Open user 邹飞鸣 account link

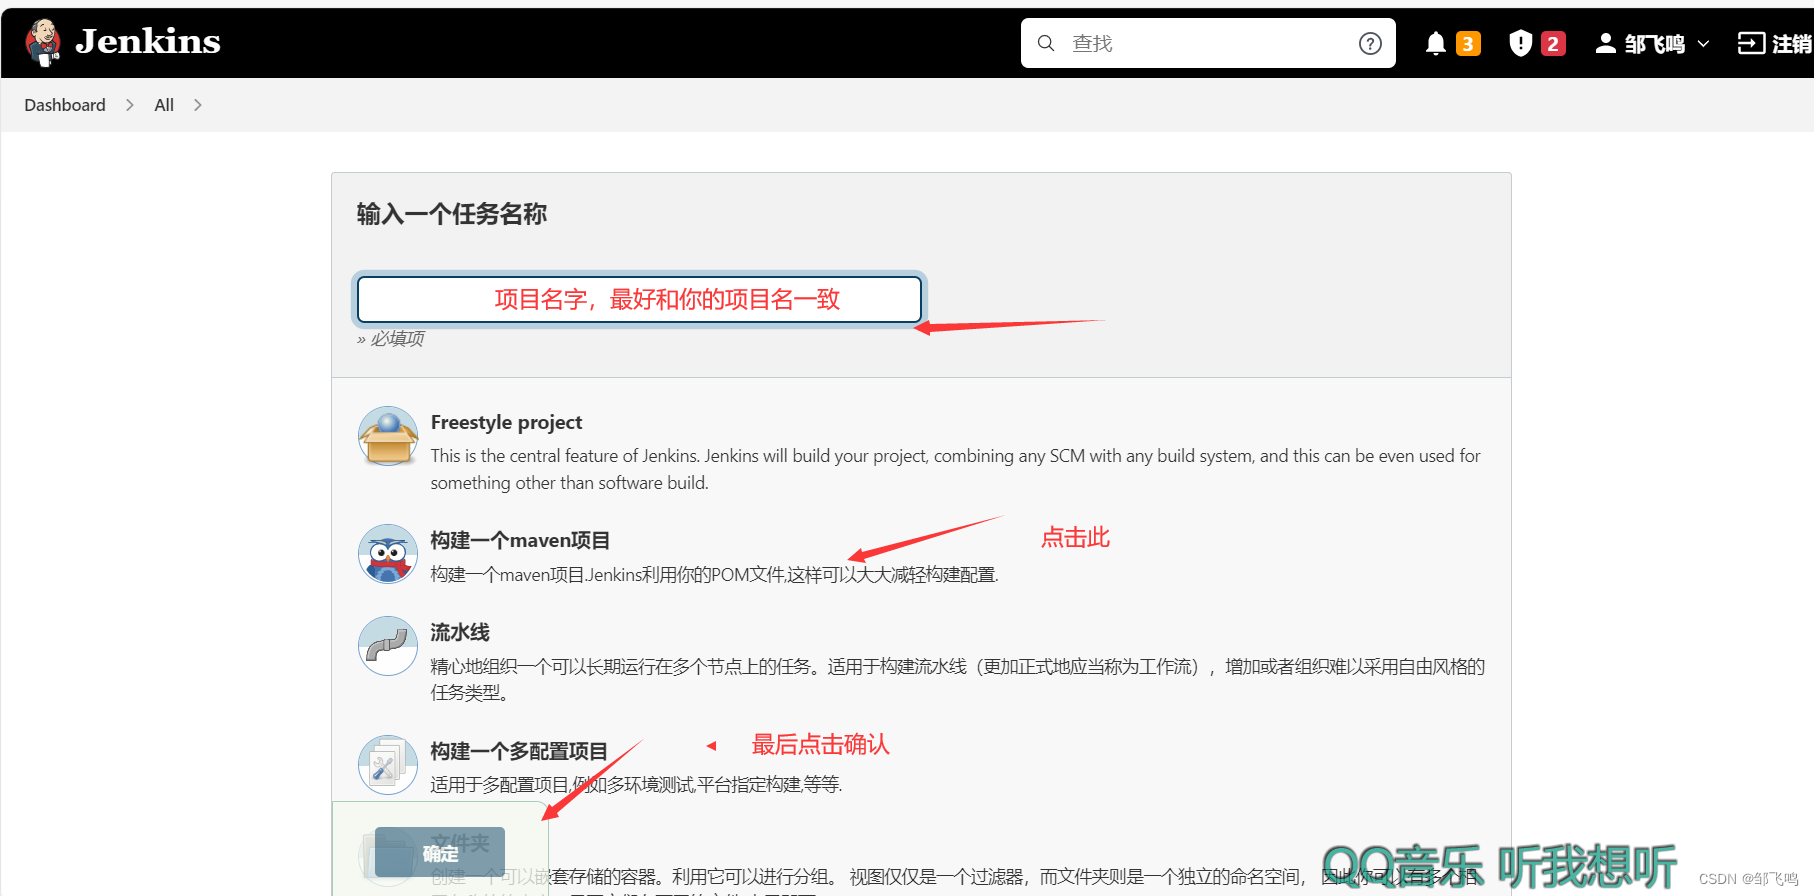pos(1654,44)
